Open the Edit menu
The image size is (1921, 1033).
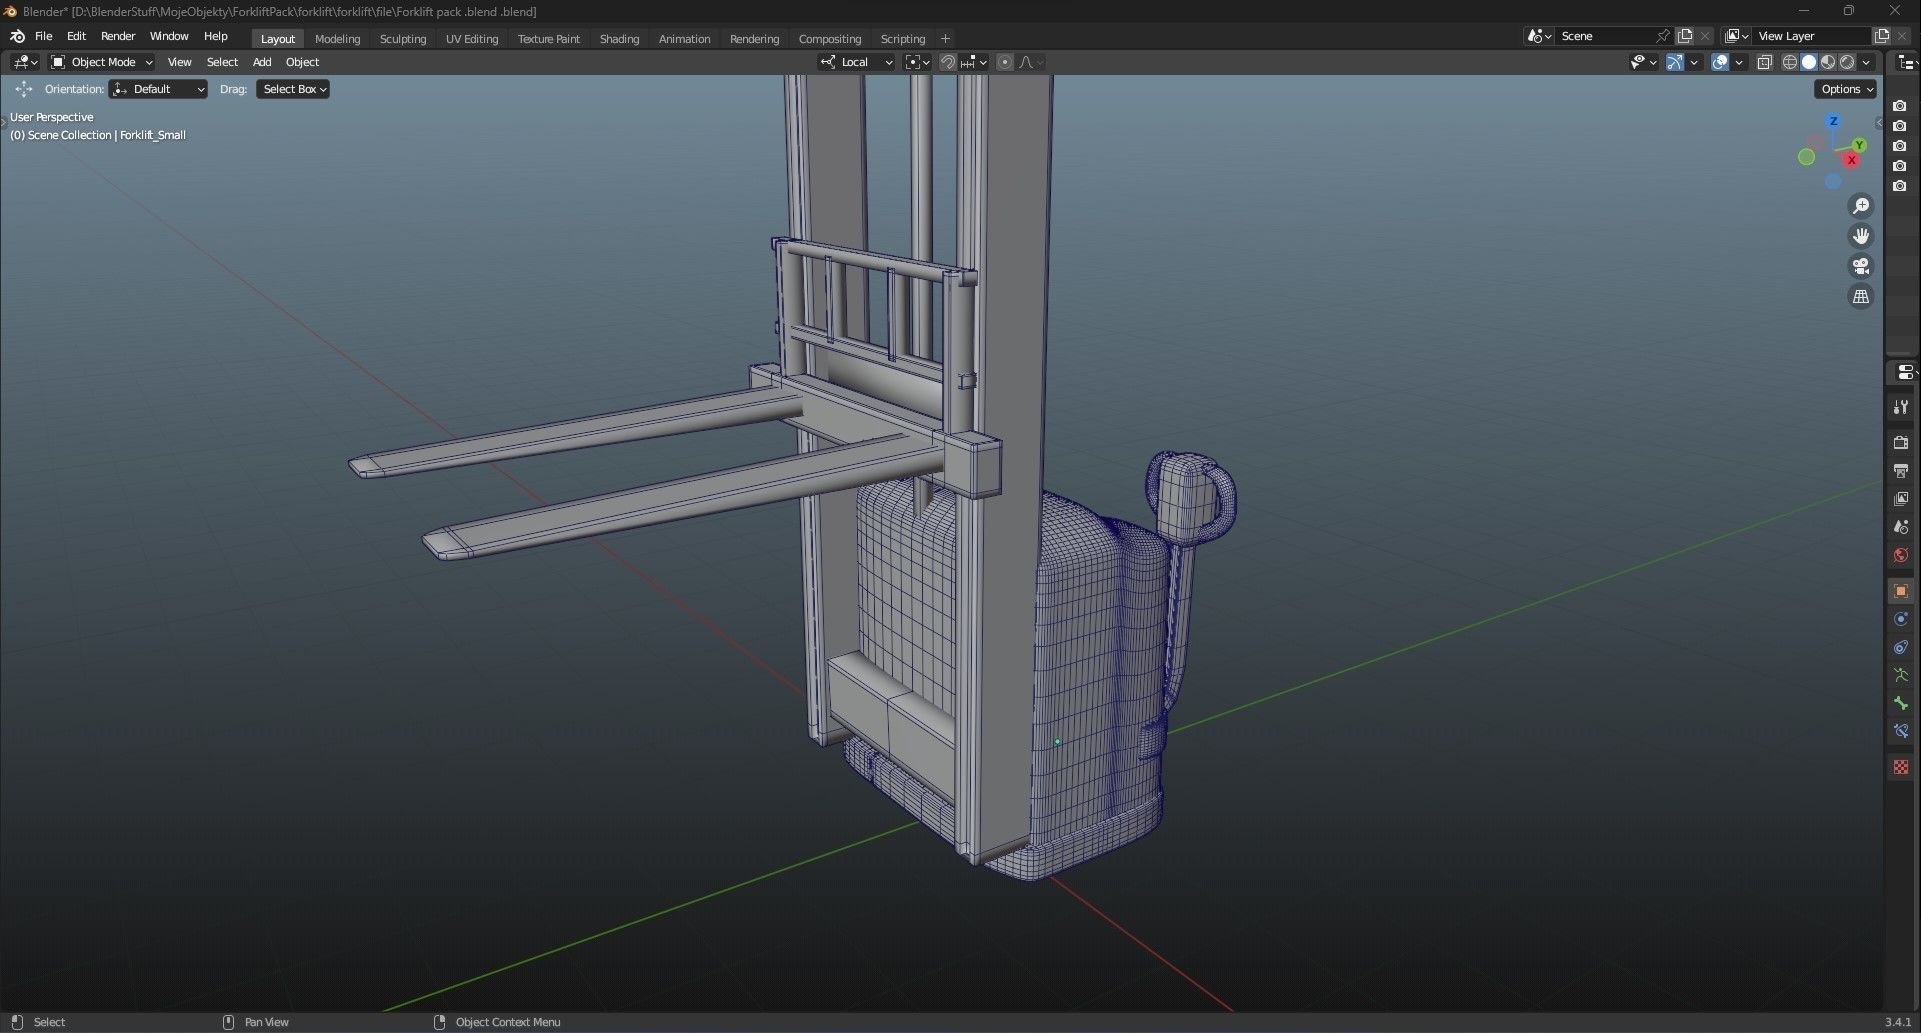point(77,36)
